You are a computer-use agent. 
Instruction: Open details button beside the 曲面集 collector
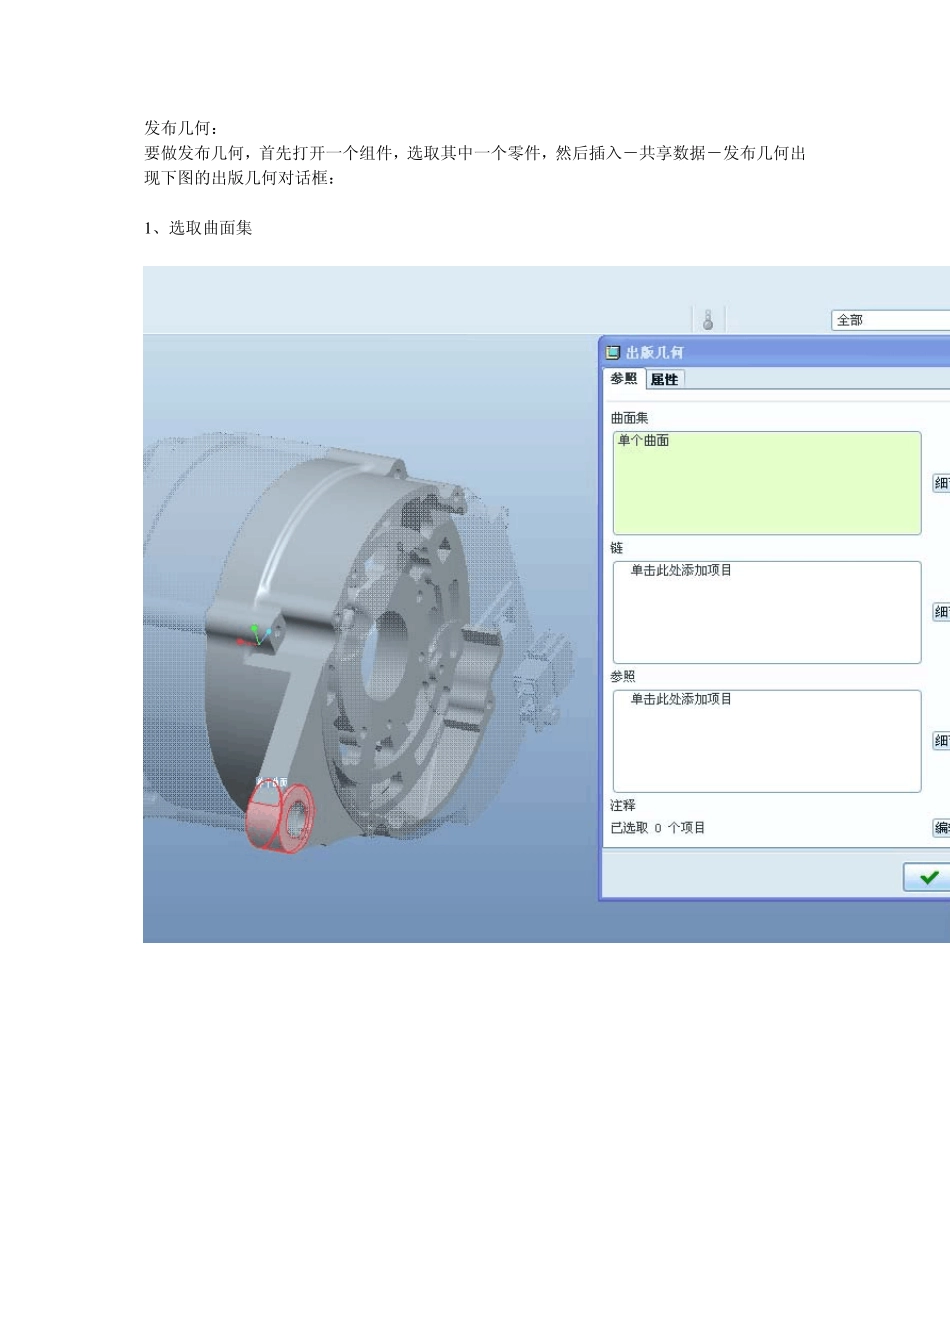[x=941, y=483]
